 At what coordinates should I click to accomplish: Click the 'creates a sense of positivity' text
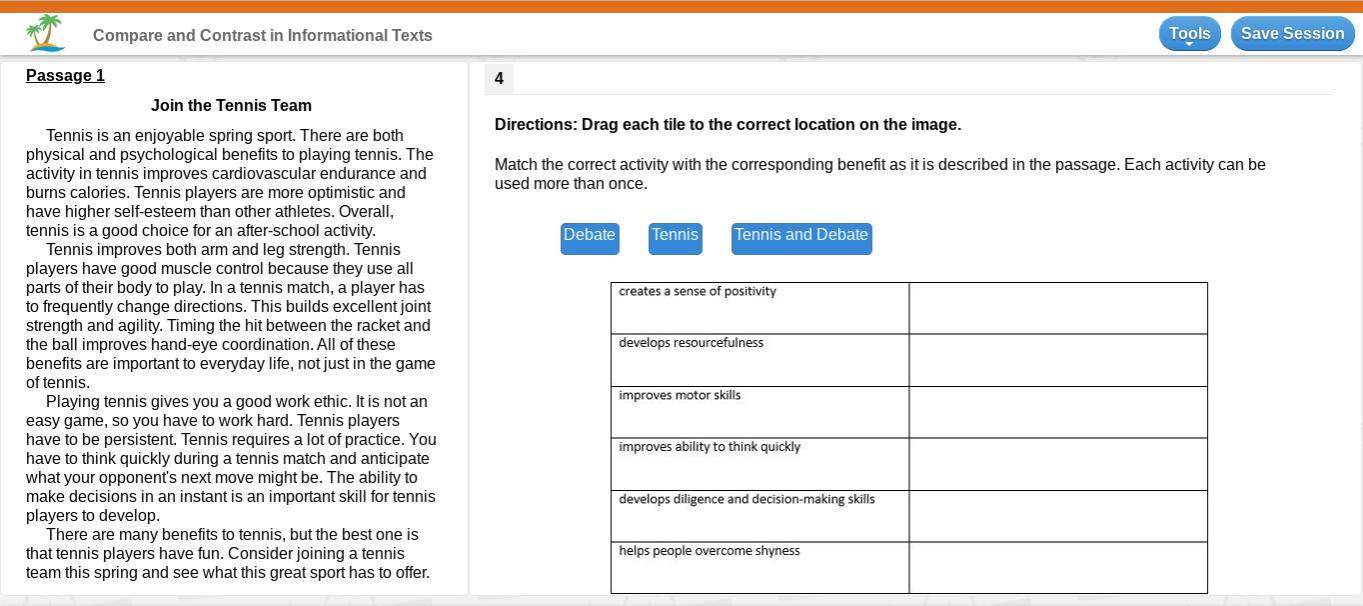coord(697,291)
